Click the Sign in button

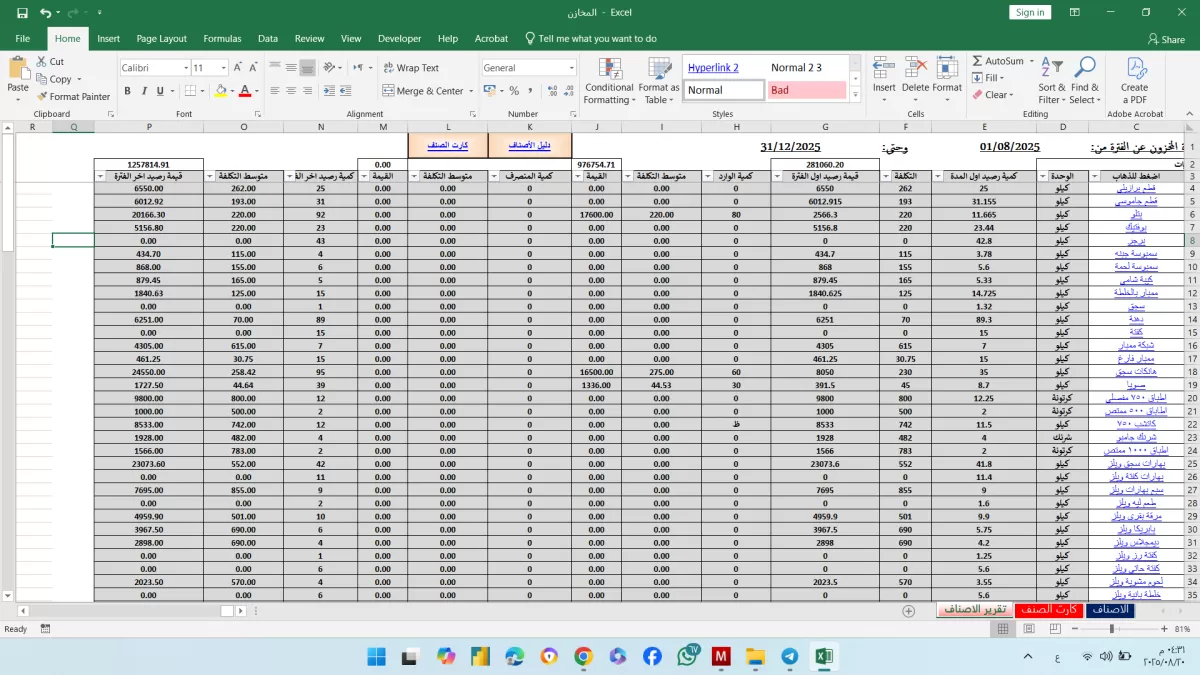[x=1029, y=12]
